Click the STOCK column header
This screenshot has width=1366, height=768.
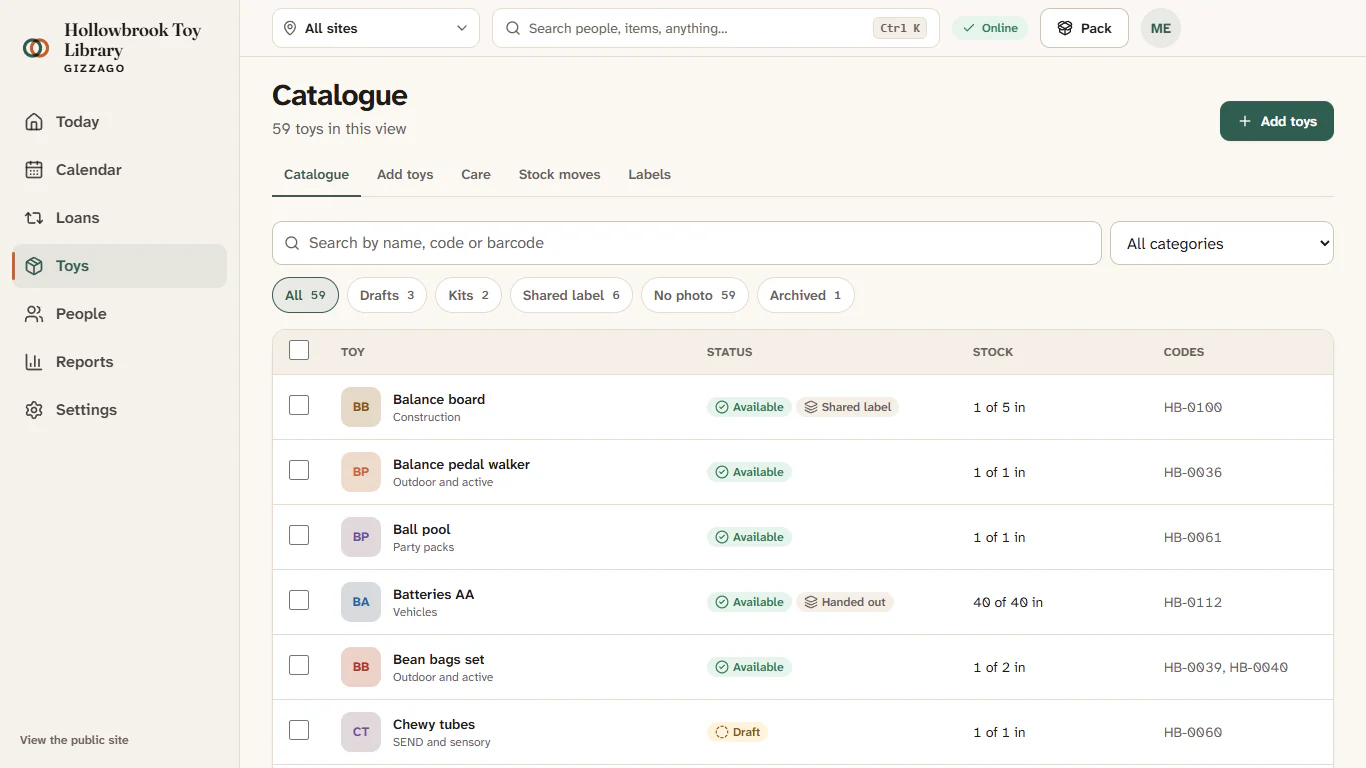click(993, 352)
